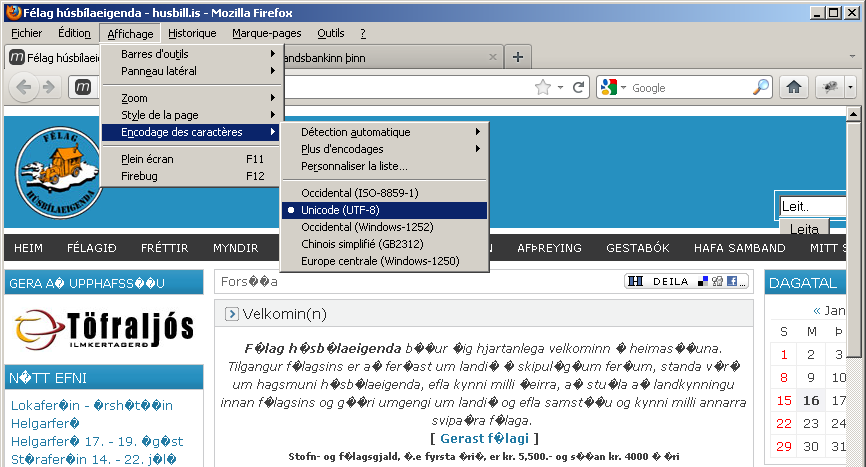Screen dimensions: 866x467
Task: Click the Google search input box
Action: pos(690,87)
